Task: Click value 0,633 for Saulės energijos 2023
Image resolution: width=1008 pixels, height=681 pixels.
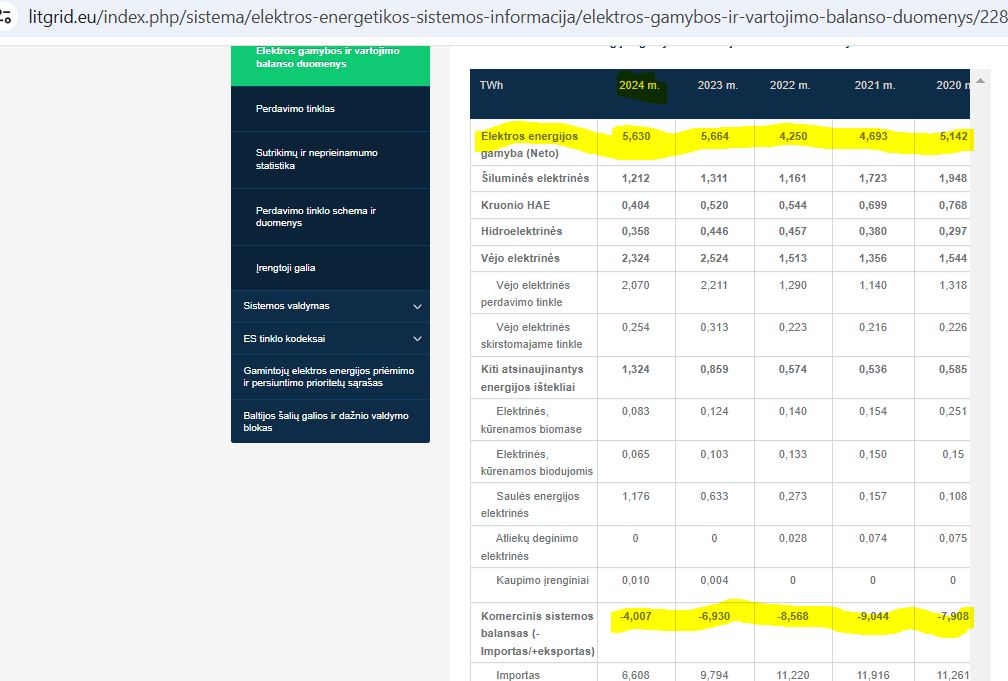Action: click(x=714, y=496)
